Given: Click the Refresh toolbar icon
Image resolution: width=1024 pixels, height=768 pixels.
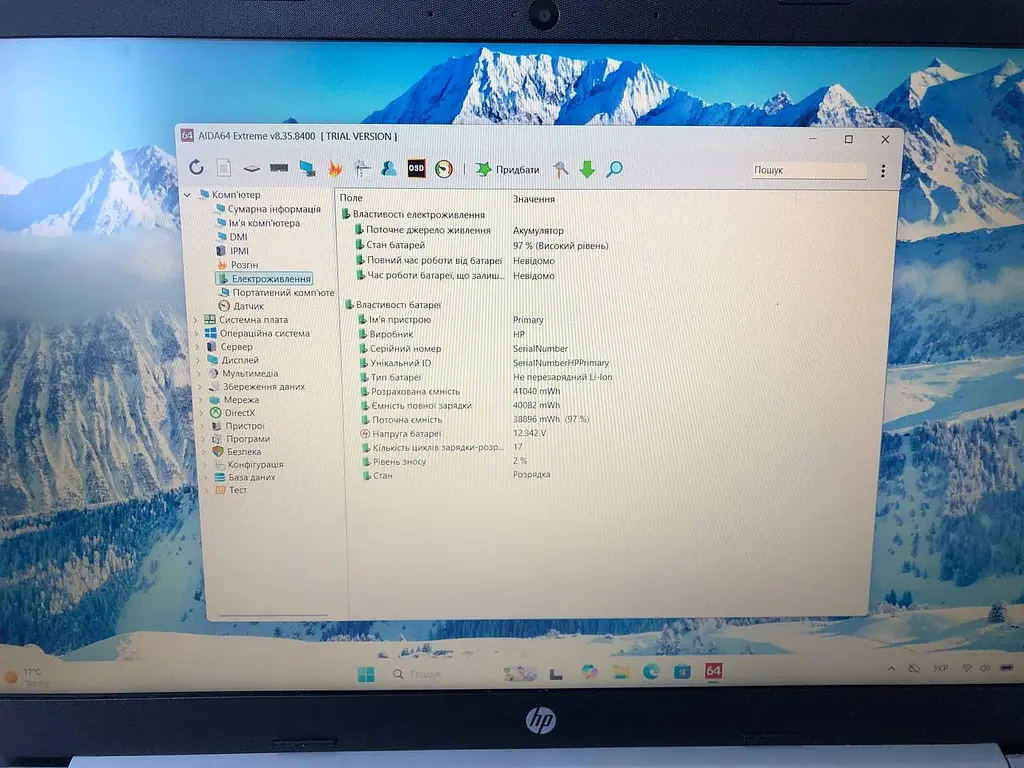Looking at the screenshot, I should pos(197,167).
